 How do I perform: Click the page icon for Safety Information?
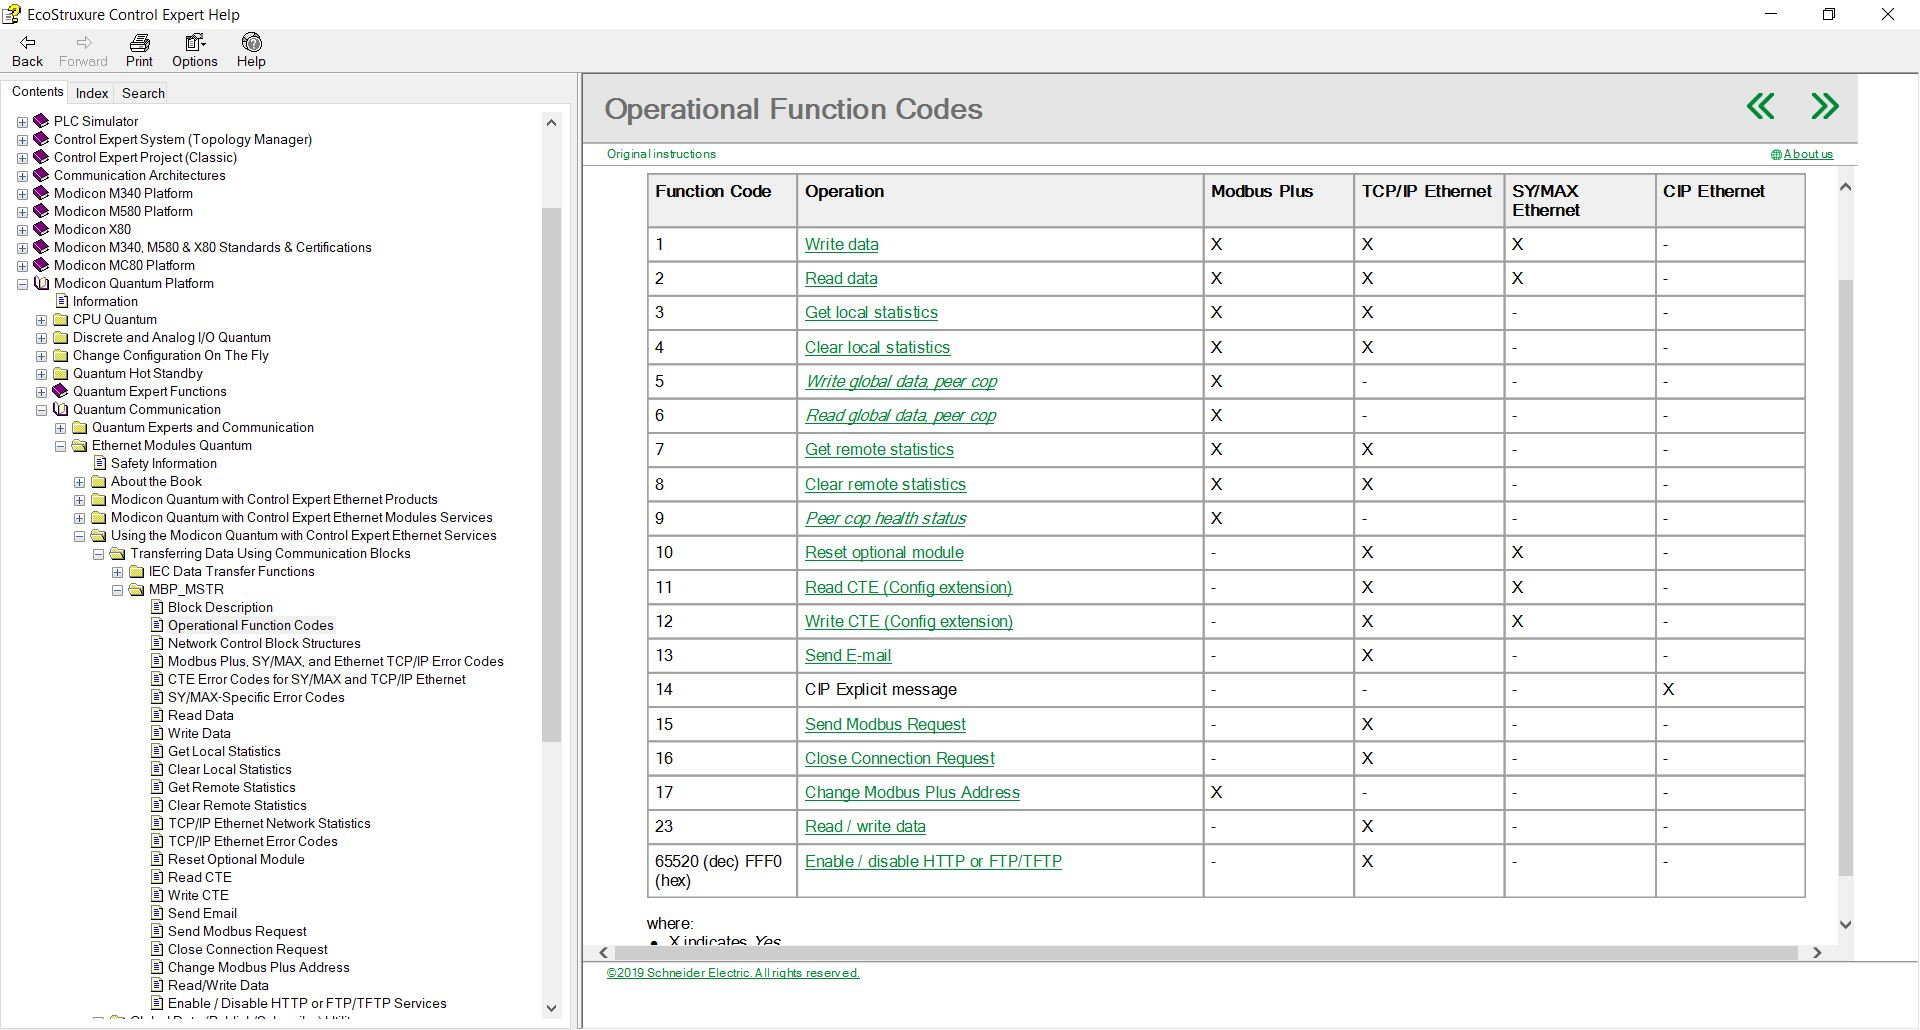(99, 463)
